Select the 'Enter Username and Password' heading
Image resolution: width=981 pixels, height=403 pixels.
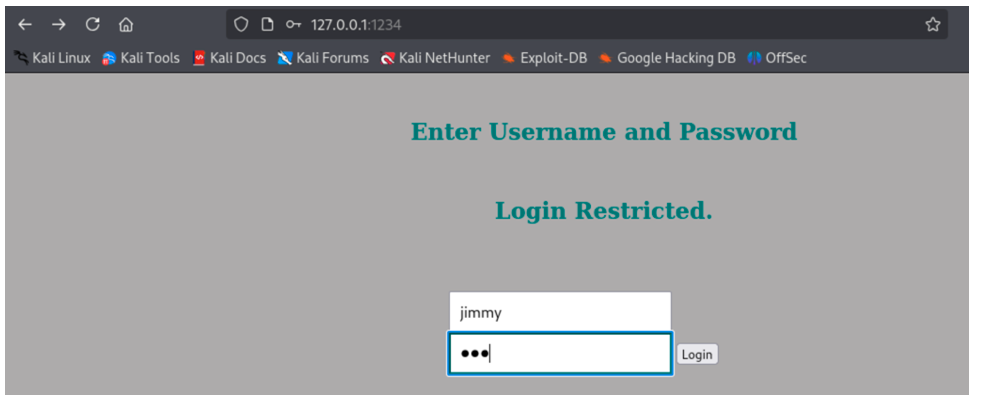pyautogui.click(x=604, y=132)
